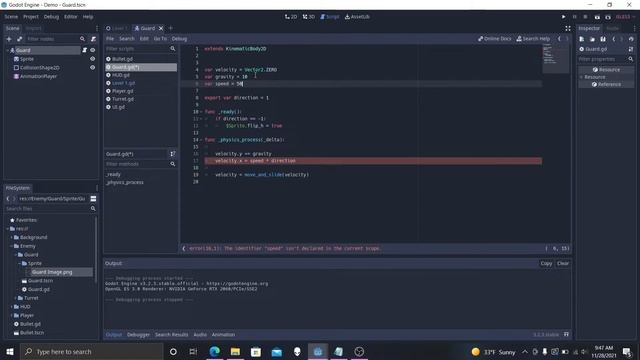Go to previous object in Inspector history
640x360 pixels.
point(613,39)
